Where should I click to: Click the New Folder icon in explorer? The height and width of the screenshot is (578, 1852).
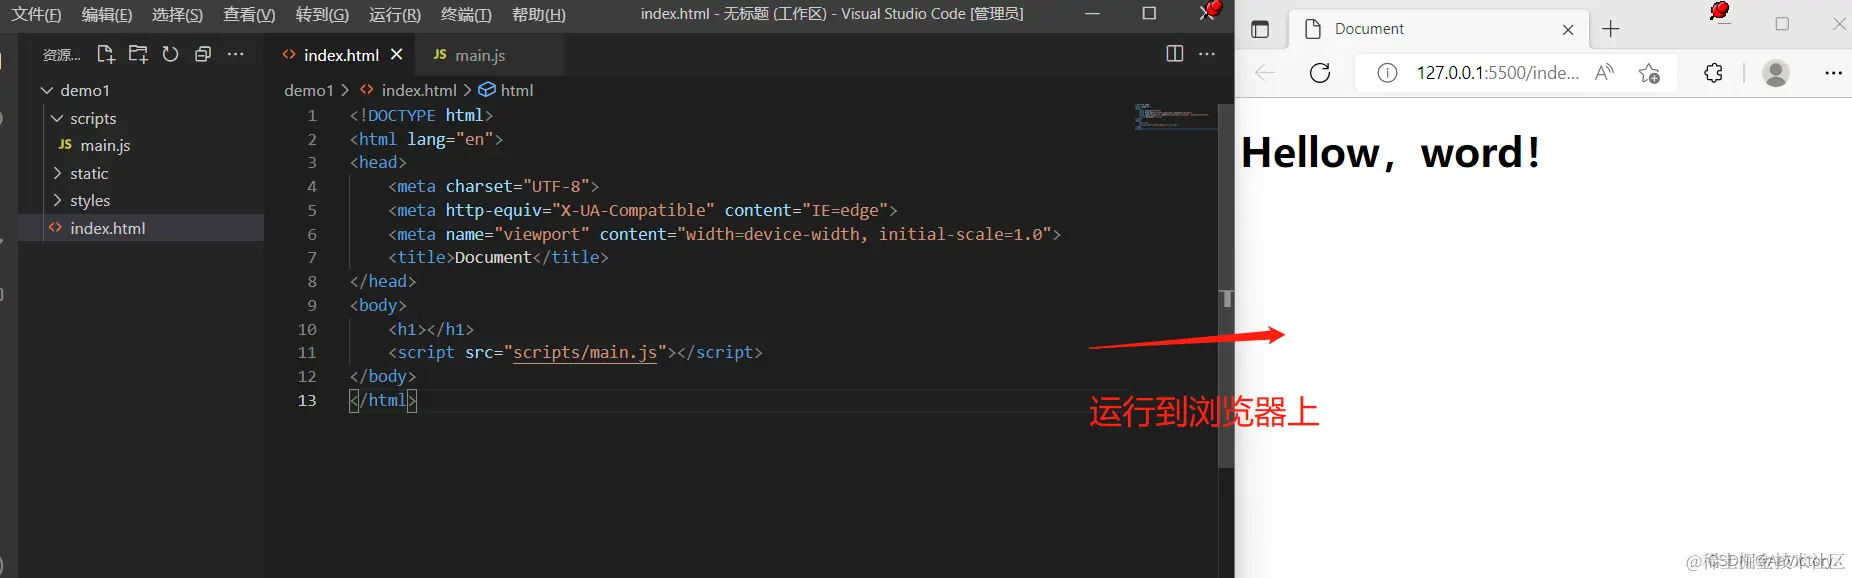138,54
